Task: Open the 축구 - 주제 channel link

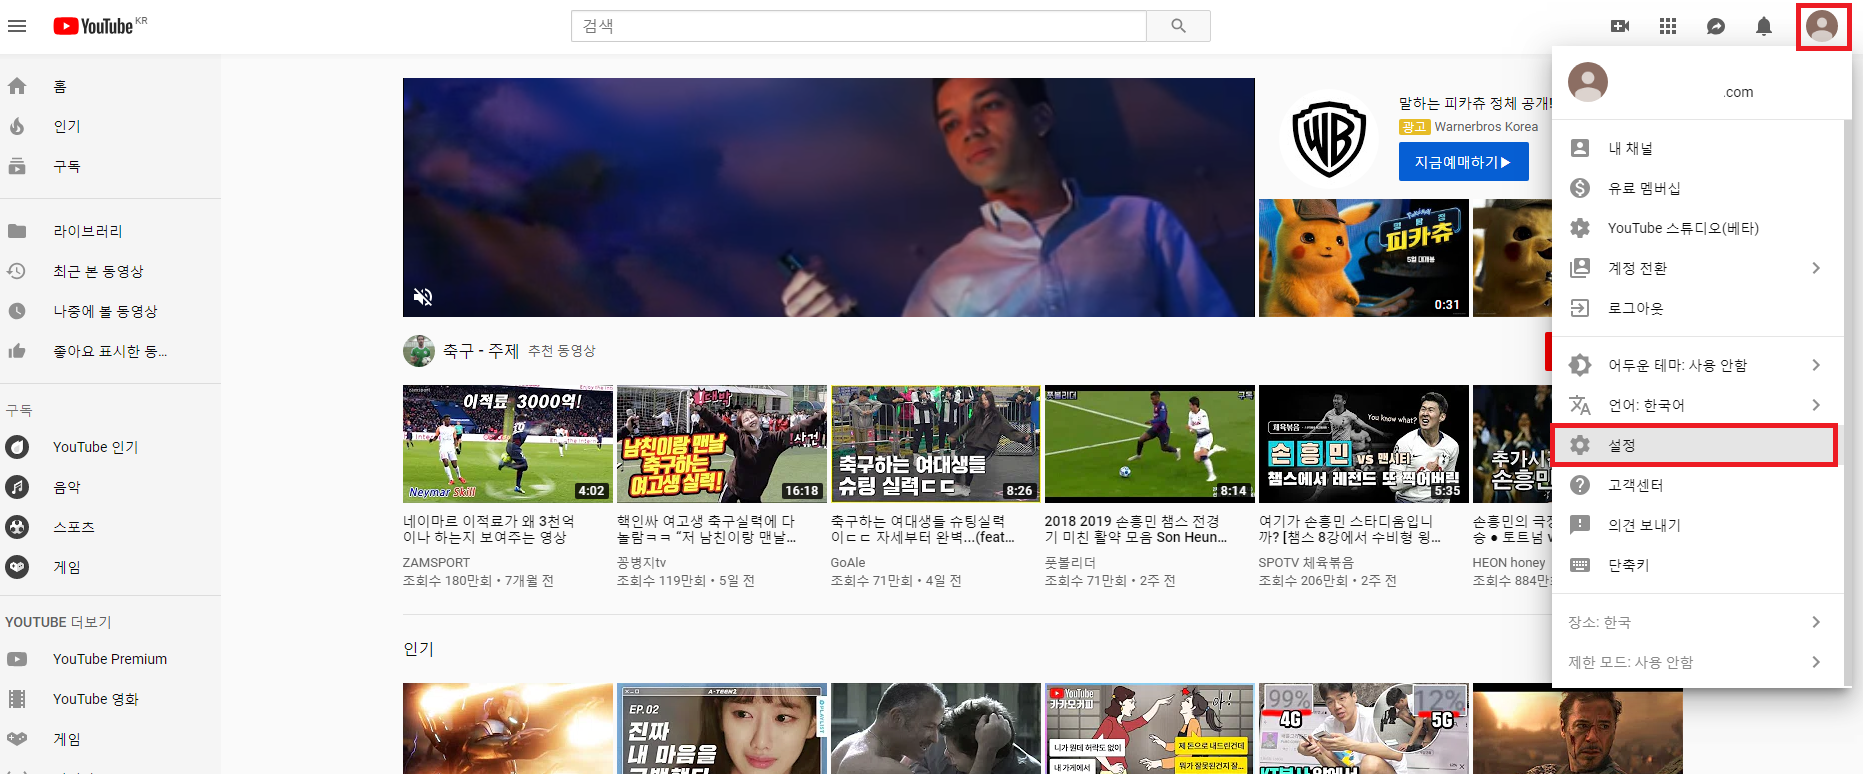Action: pyautogui.click(x=480, y=351)
